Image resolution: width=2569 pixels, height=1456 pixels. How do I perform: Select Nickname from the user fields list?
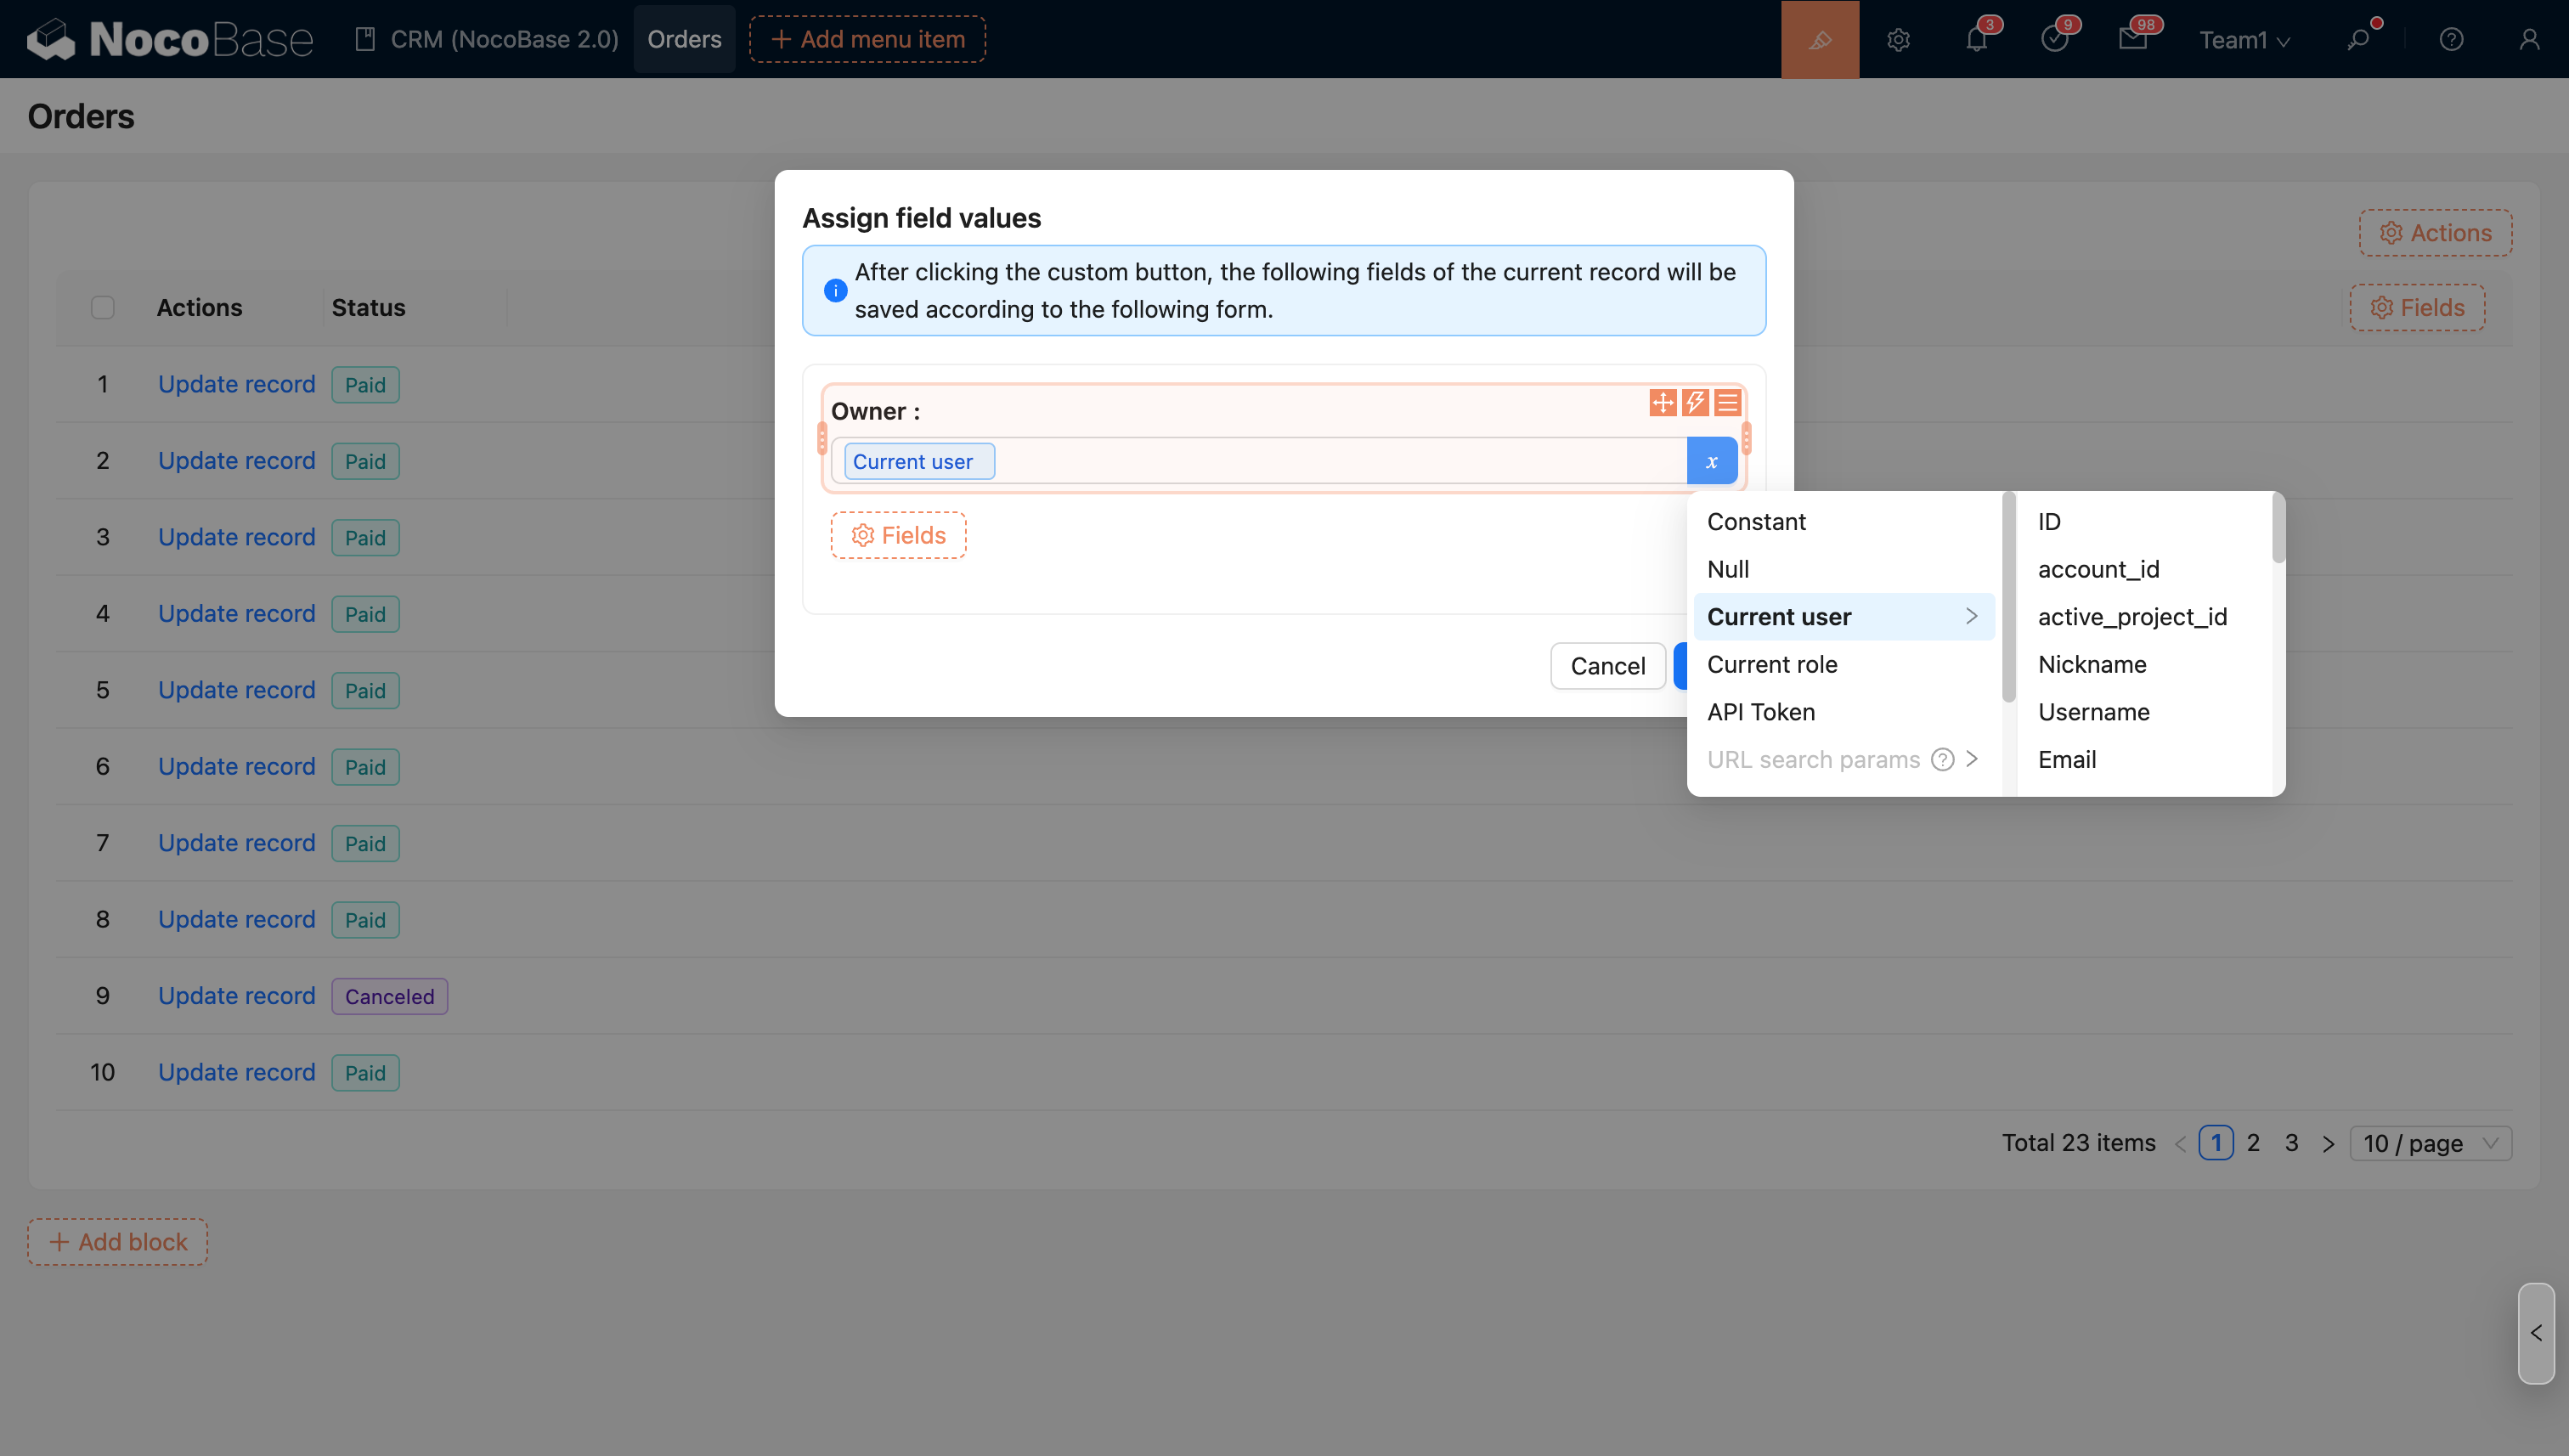2092,664
